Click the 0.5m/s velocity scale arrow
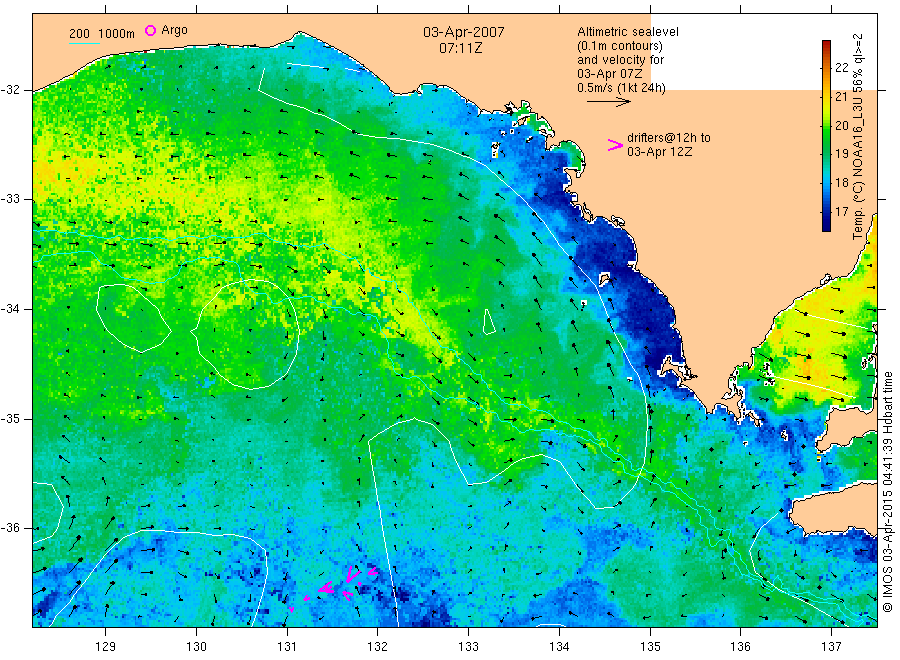 [x=609, y=102]
